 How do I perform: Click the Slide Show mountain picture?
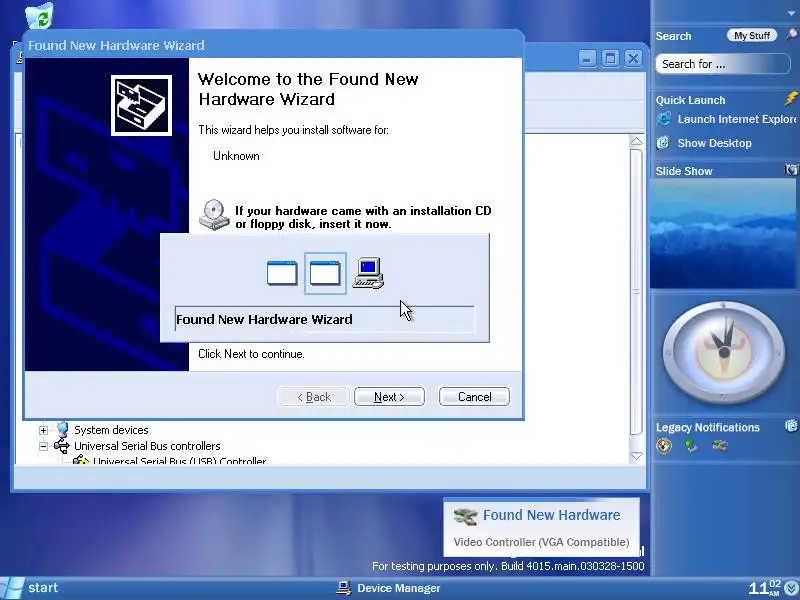click(723, 234)
